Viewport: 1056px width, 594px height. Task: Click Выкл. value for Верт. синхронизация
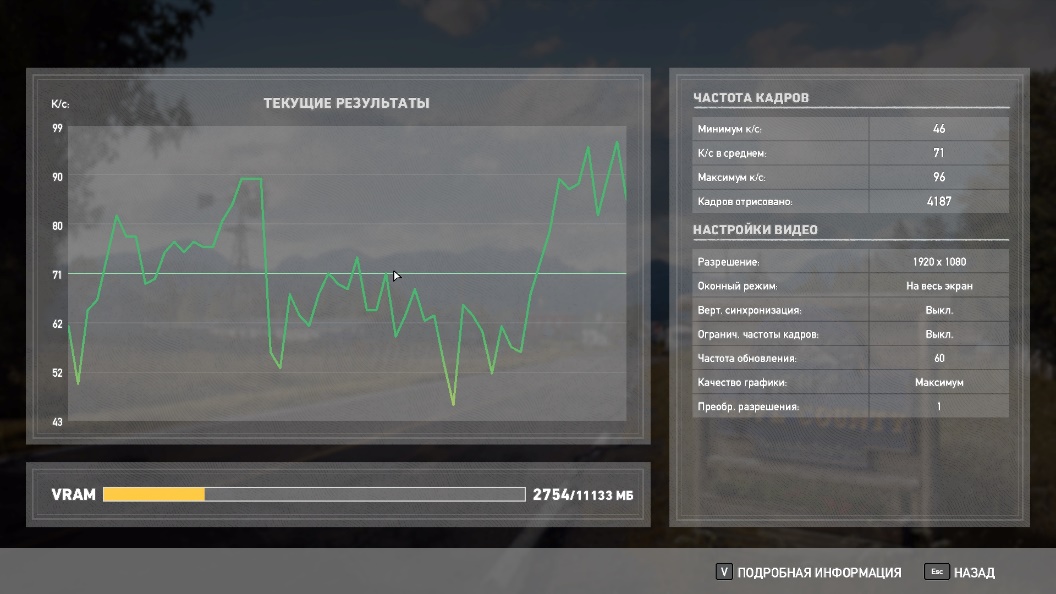939,310
